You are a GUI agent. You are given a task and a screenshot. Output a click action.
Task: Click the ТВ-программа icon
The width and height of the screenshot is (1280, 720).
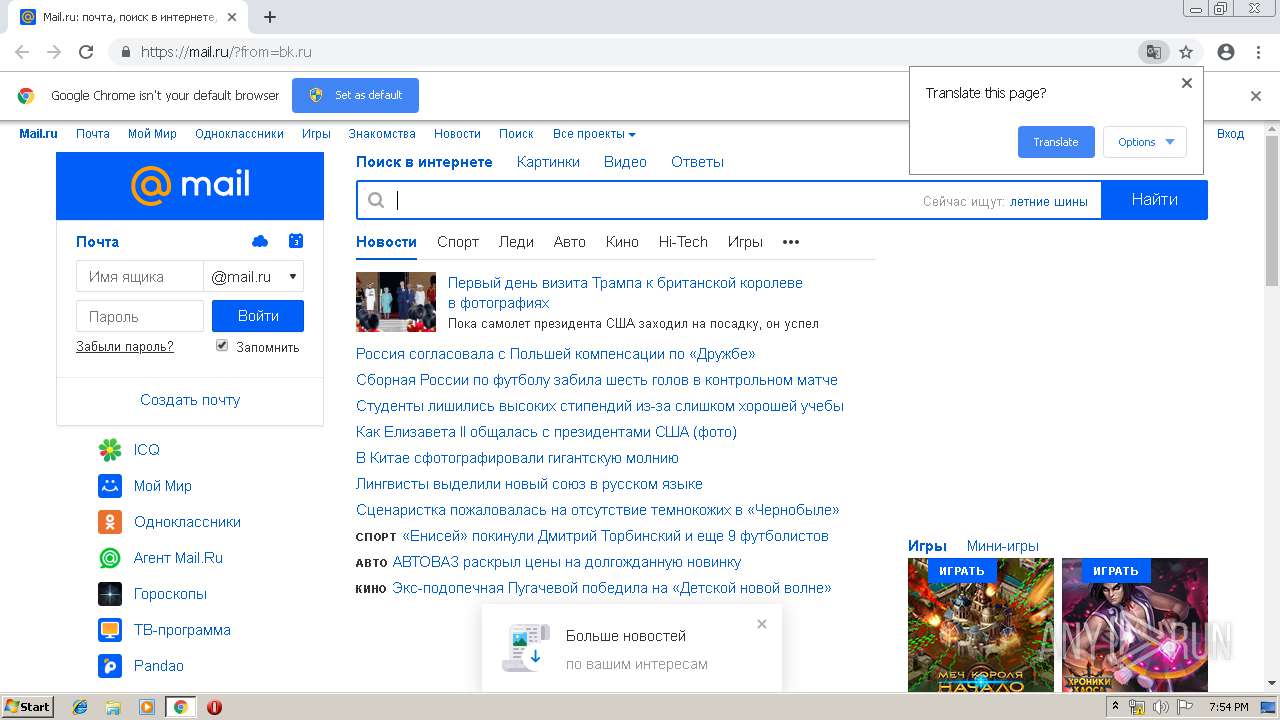[x=110, y=630]
